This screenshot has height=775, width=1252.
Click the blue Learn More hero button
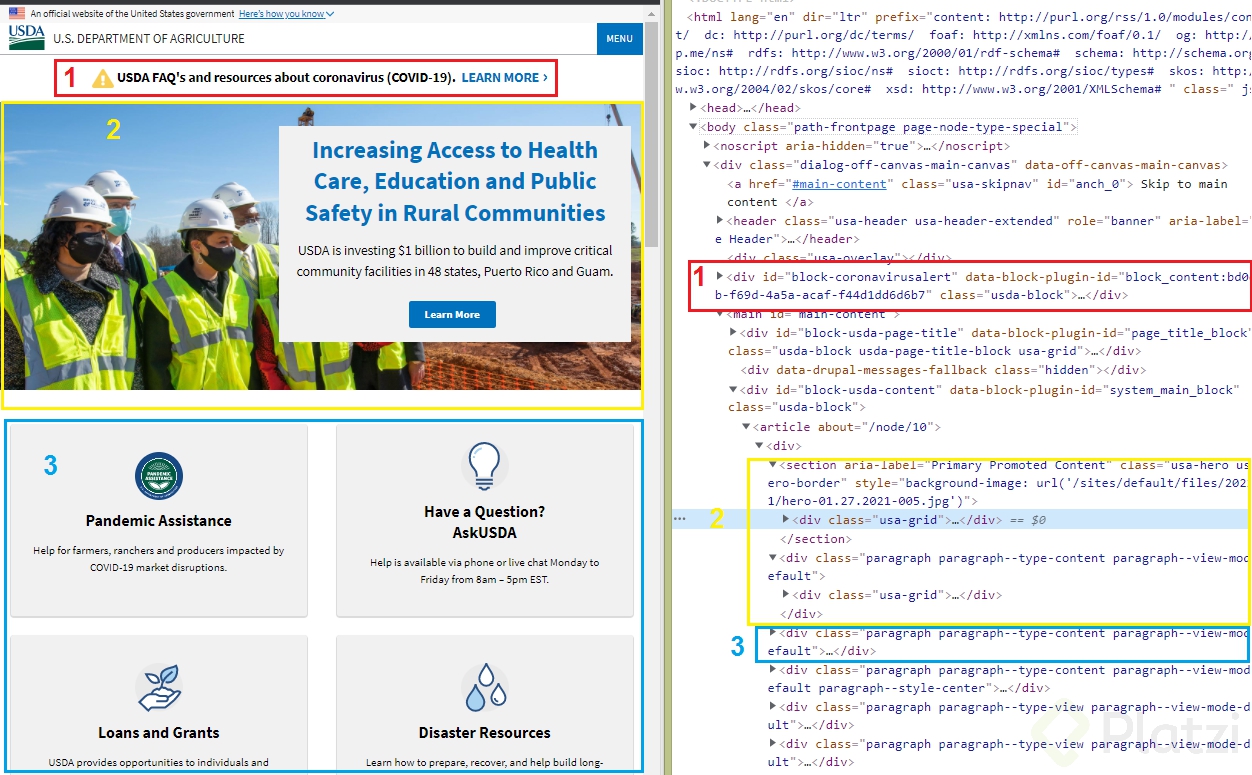(452, 315)
